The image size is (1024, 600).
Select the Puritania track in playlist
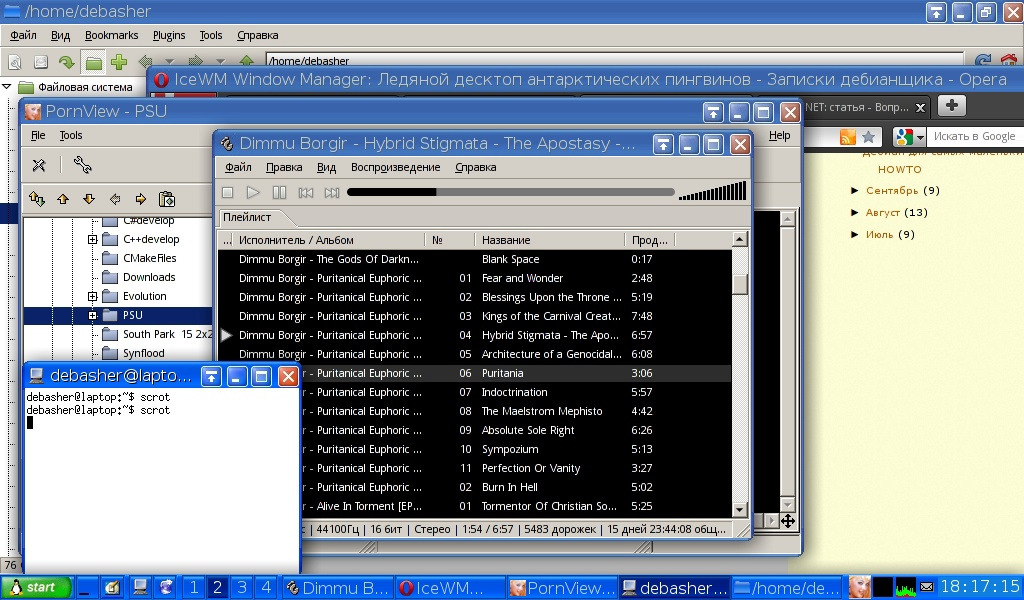point(502,373)
